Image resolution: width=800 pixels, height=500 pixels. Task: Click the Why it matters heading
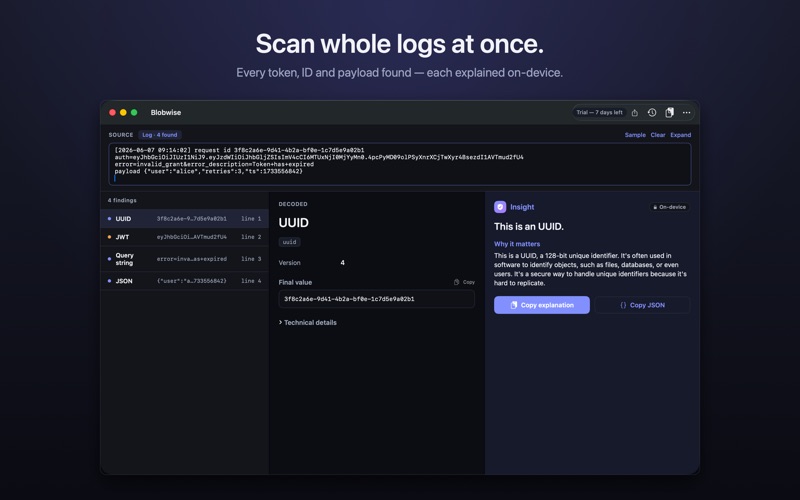[x=517, y=244]
